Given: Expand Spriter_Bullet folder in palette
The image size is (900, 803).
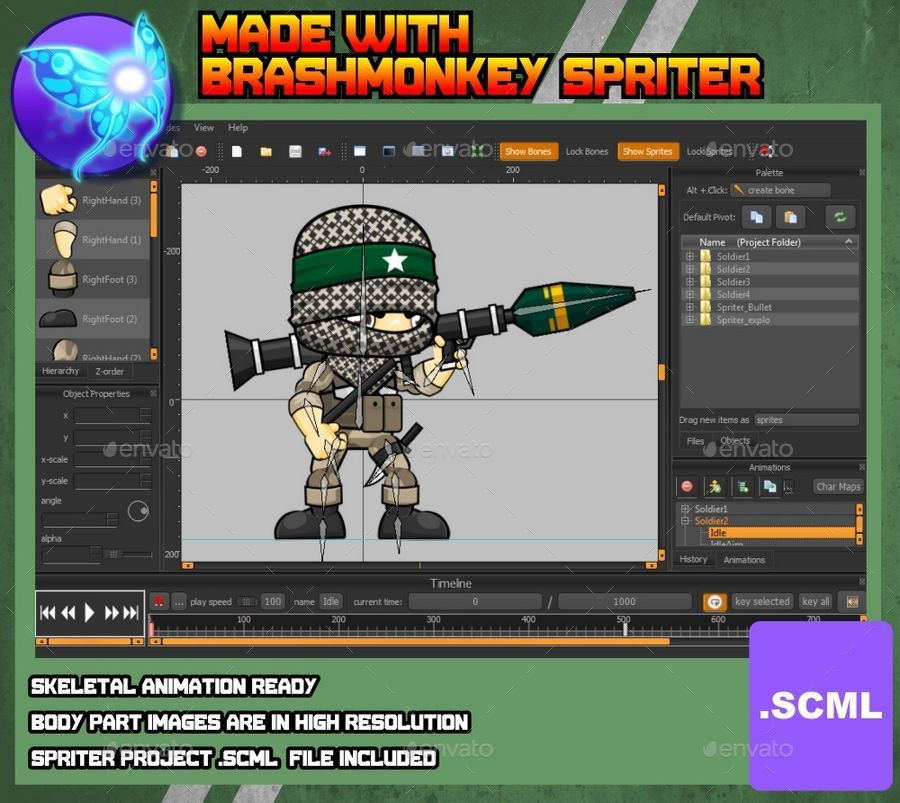Looking at the screenshot, I should point(689,307).
